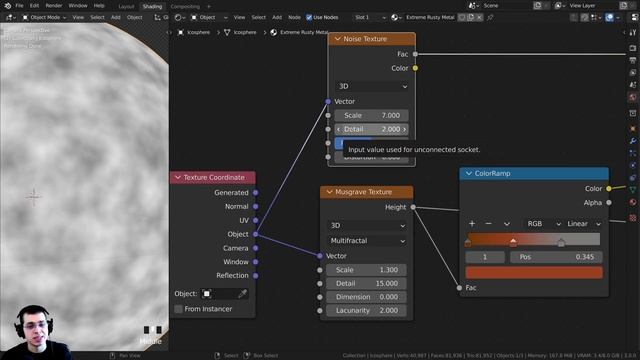Toggle fake user shield for Extreme Rusty Metal
This screenshot has width=640, height=360.
point(462,18)
